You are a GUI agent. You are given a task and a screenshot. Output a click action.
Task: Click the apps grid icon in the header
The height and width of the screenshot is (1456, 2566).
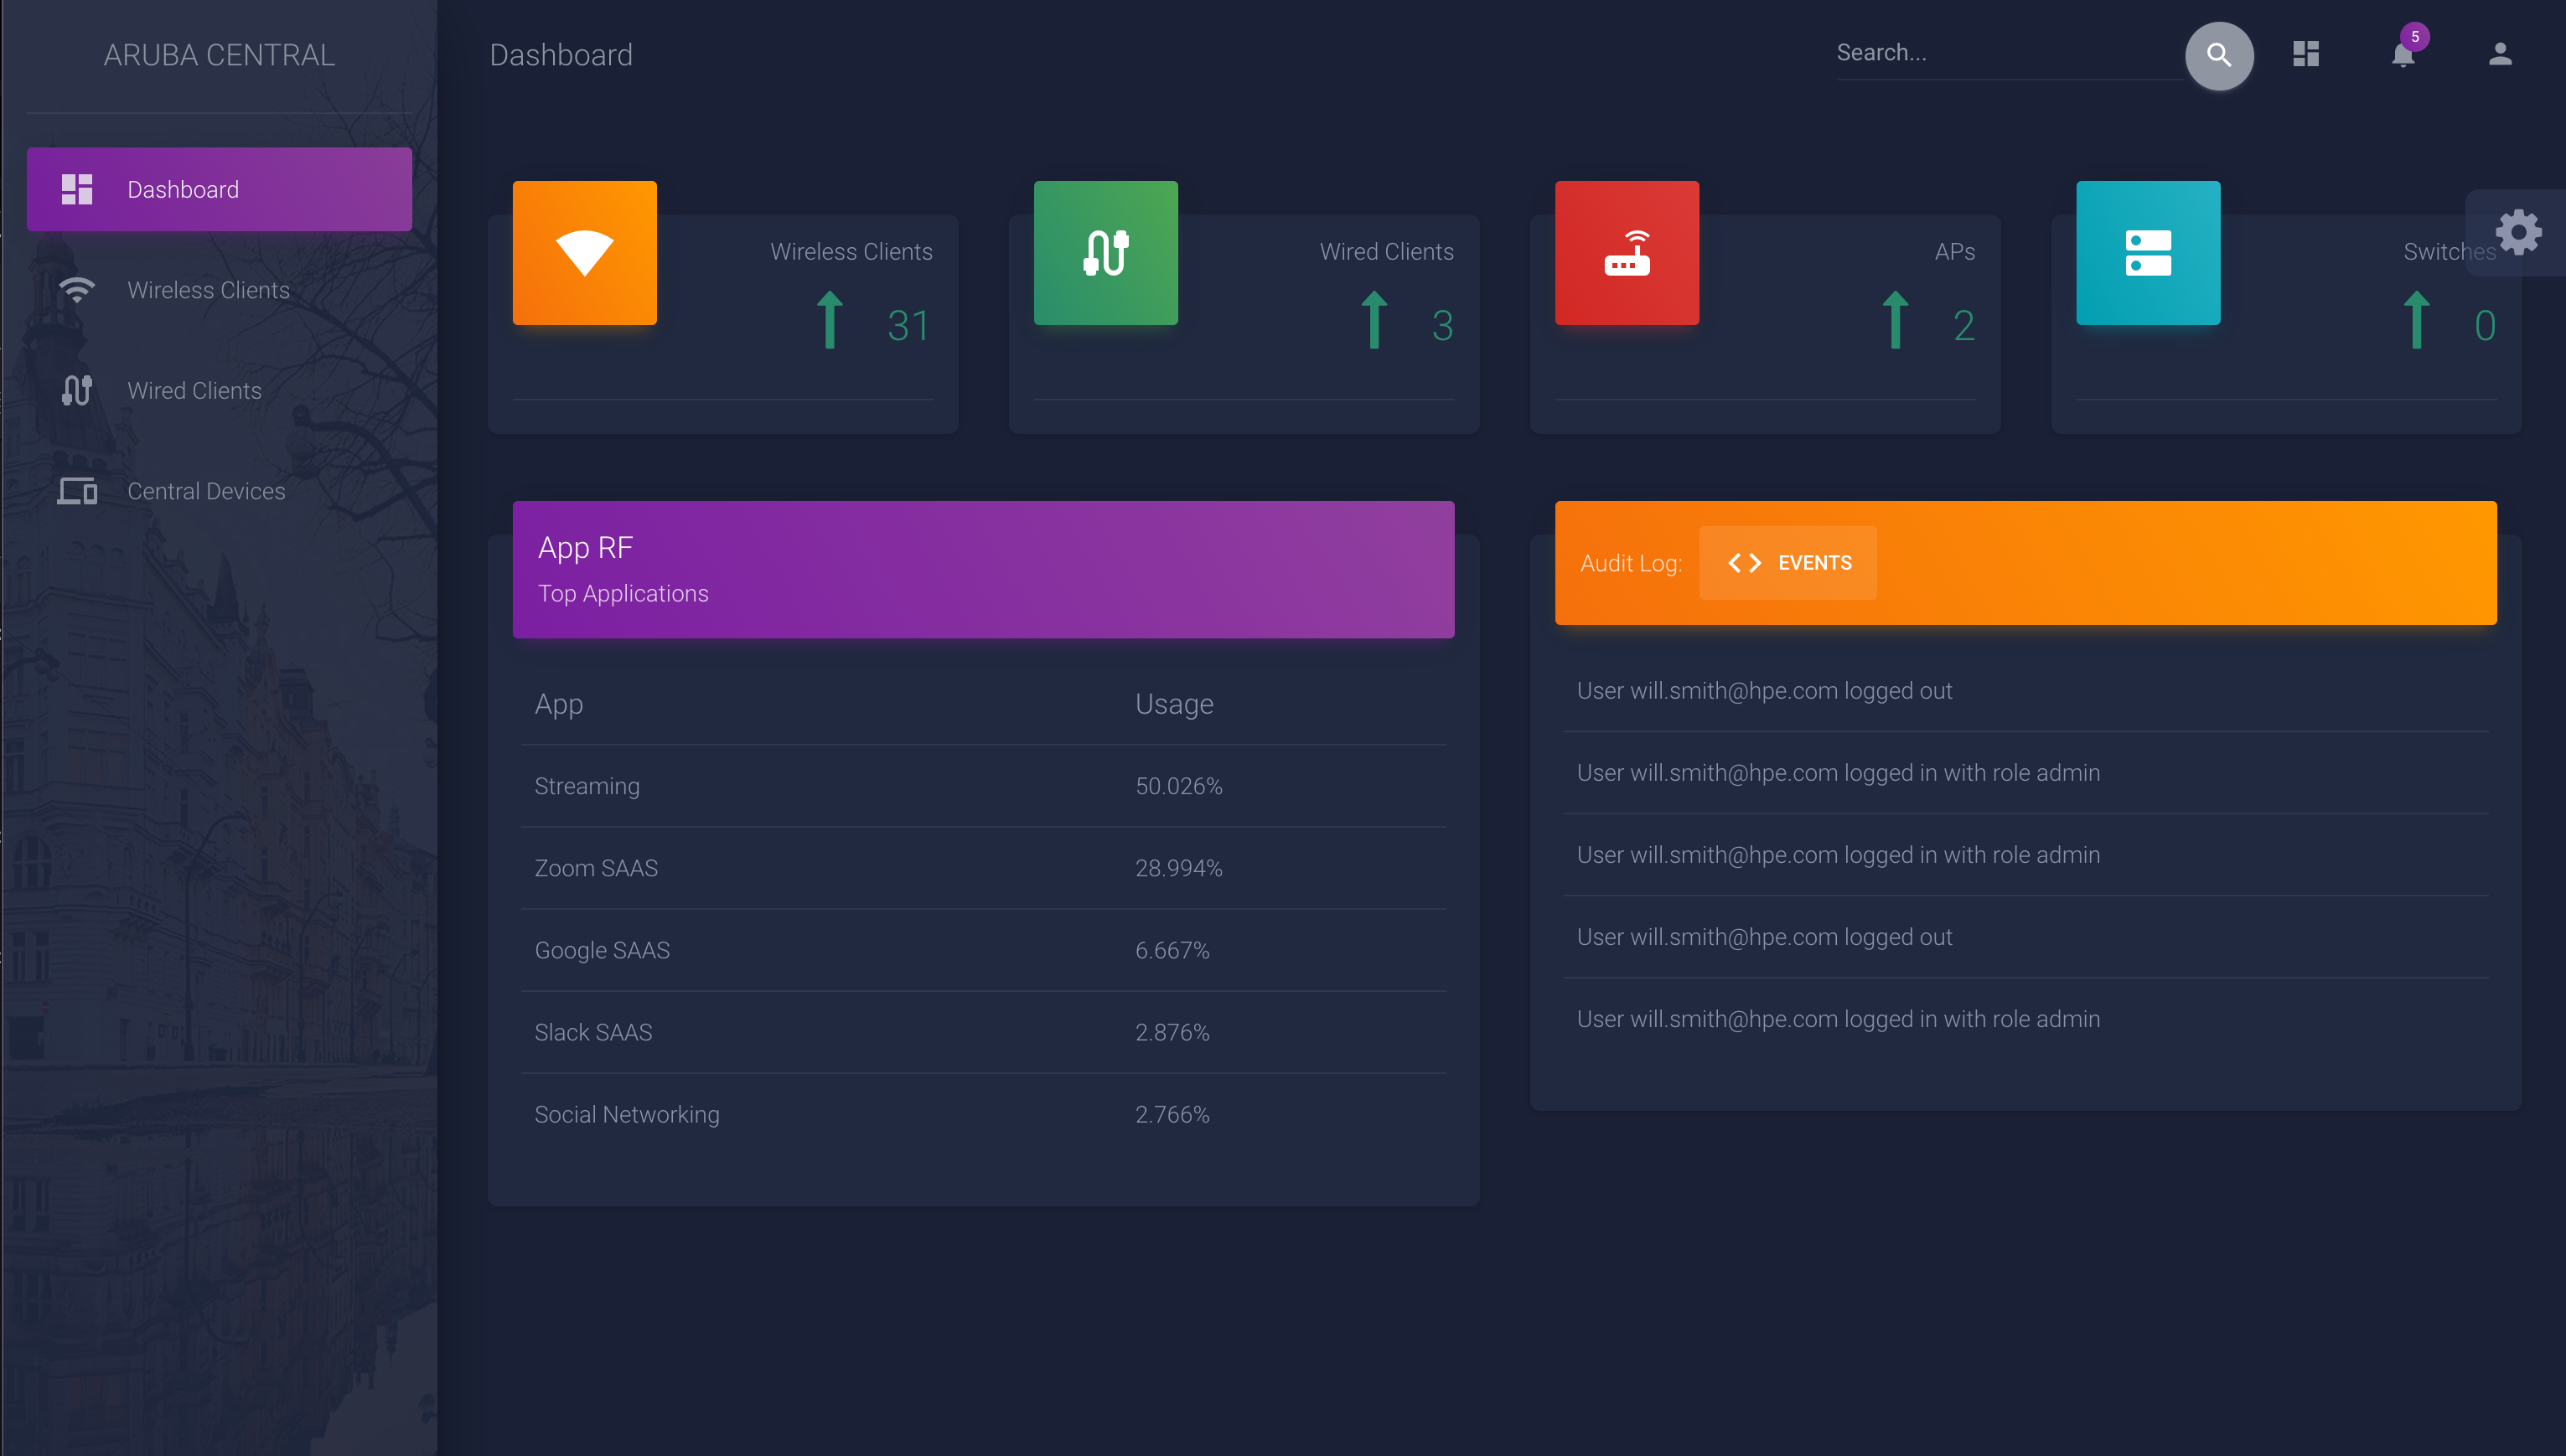[2306, 55]
